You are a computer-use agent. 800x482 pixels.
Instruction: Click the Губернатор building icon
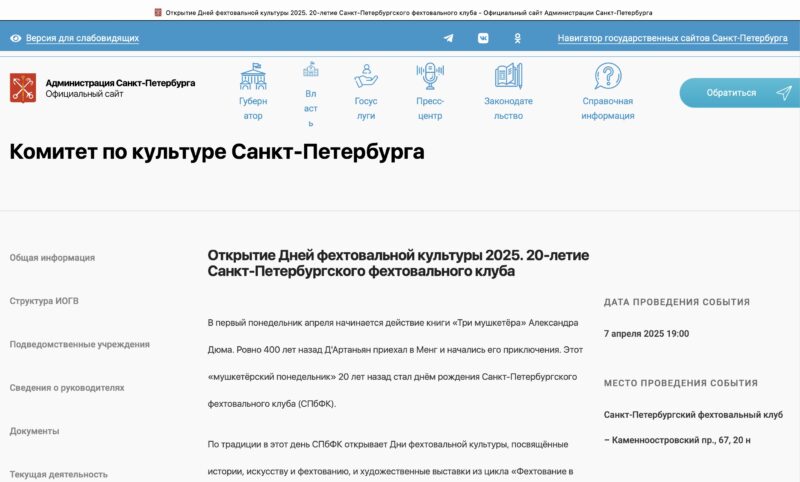(253, 76)
